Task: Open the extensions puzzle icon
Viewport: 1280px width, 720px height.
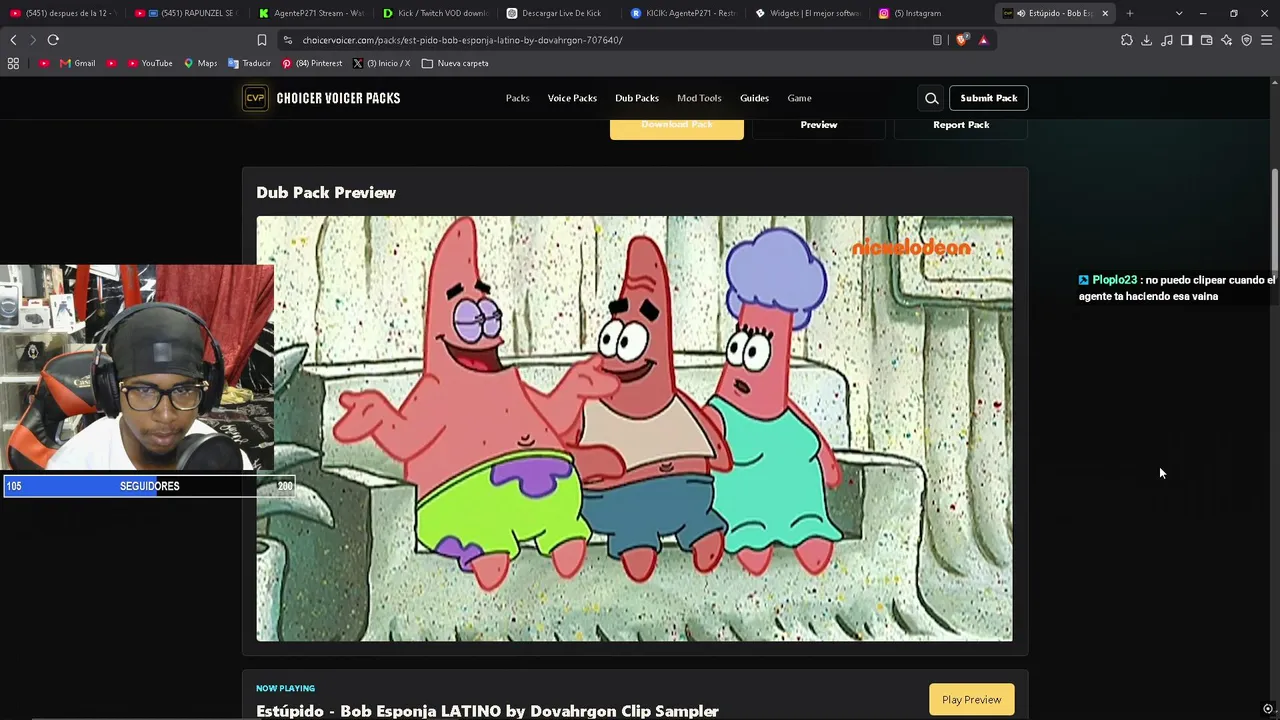Action: tap(1127, 40)
